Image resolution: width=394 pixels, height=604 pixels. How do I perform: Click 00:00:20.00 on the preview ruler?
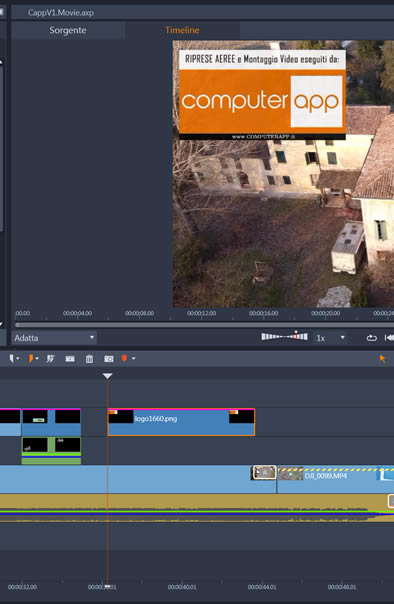coord(325,313)
